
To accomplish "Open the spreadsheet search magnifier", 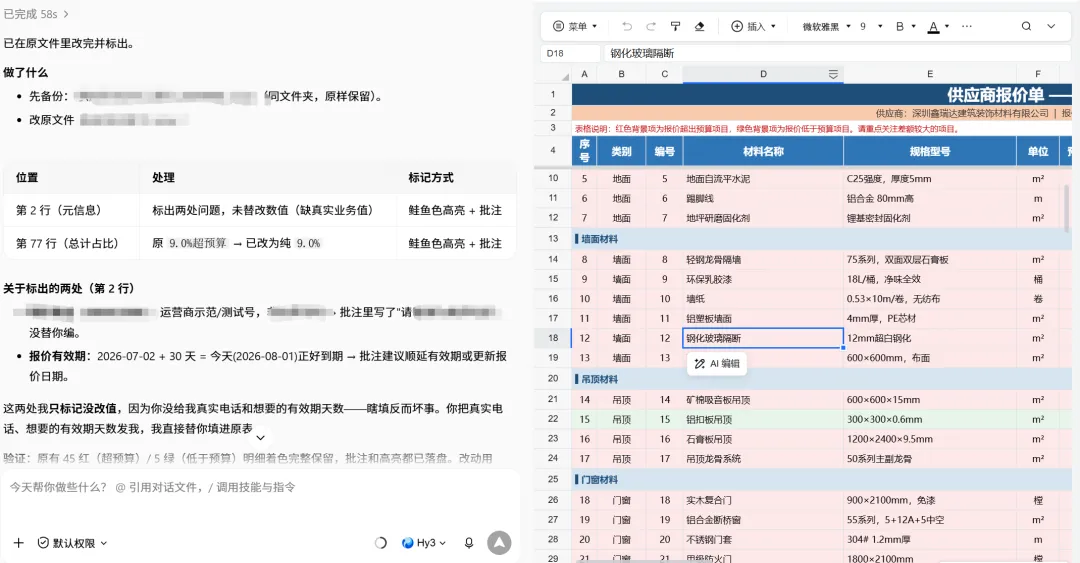I will pyautogui.click(x=1026, y=26).
